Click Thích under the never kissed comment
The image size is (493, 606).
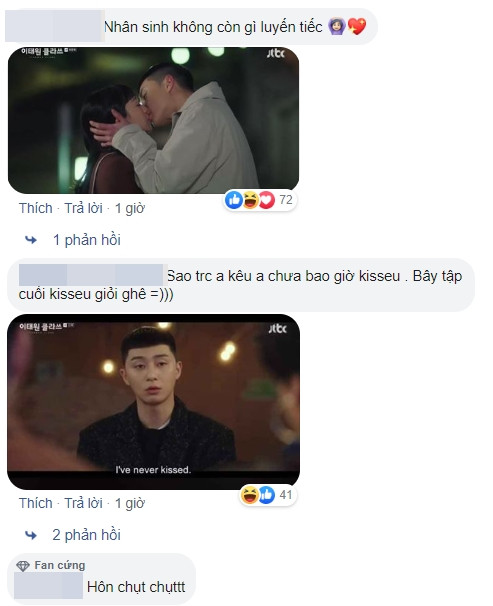pyautogui.click(x=36, y=503)
